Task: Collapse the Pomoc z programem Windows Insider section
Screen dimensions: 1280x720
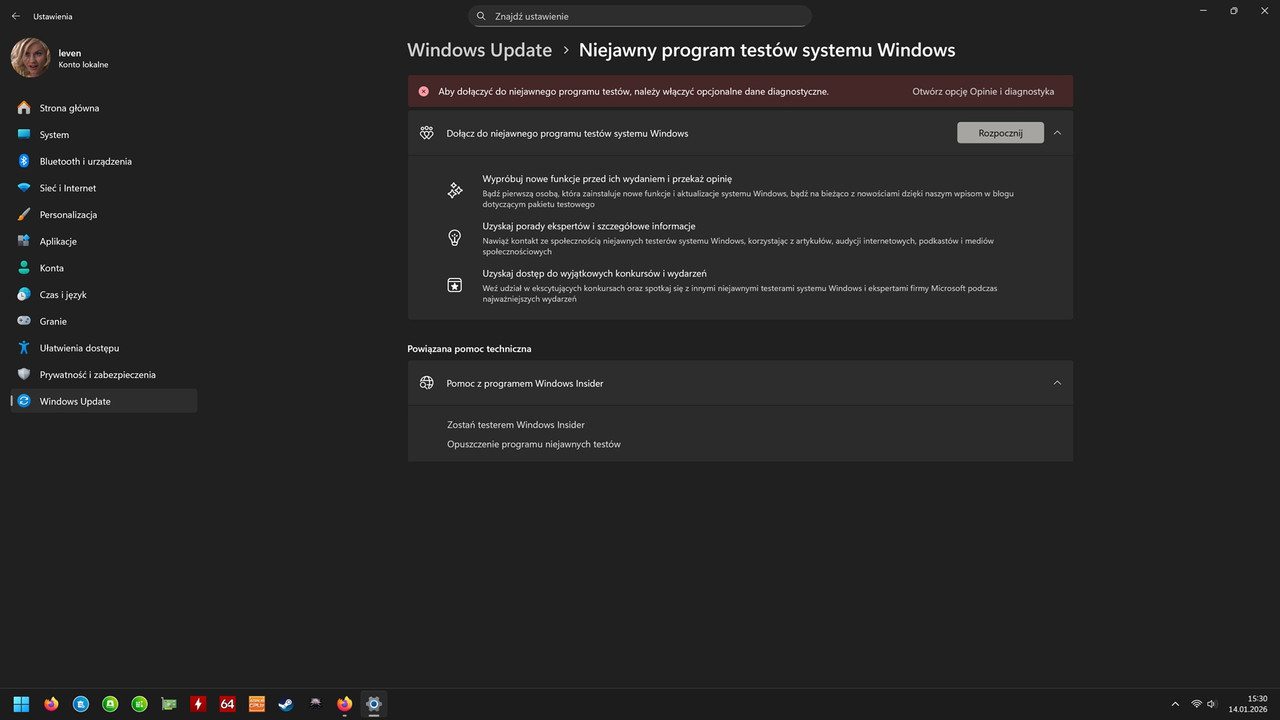Action: click(x=1057, y=383)
